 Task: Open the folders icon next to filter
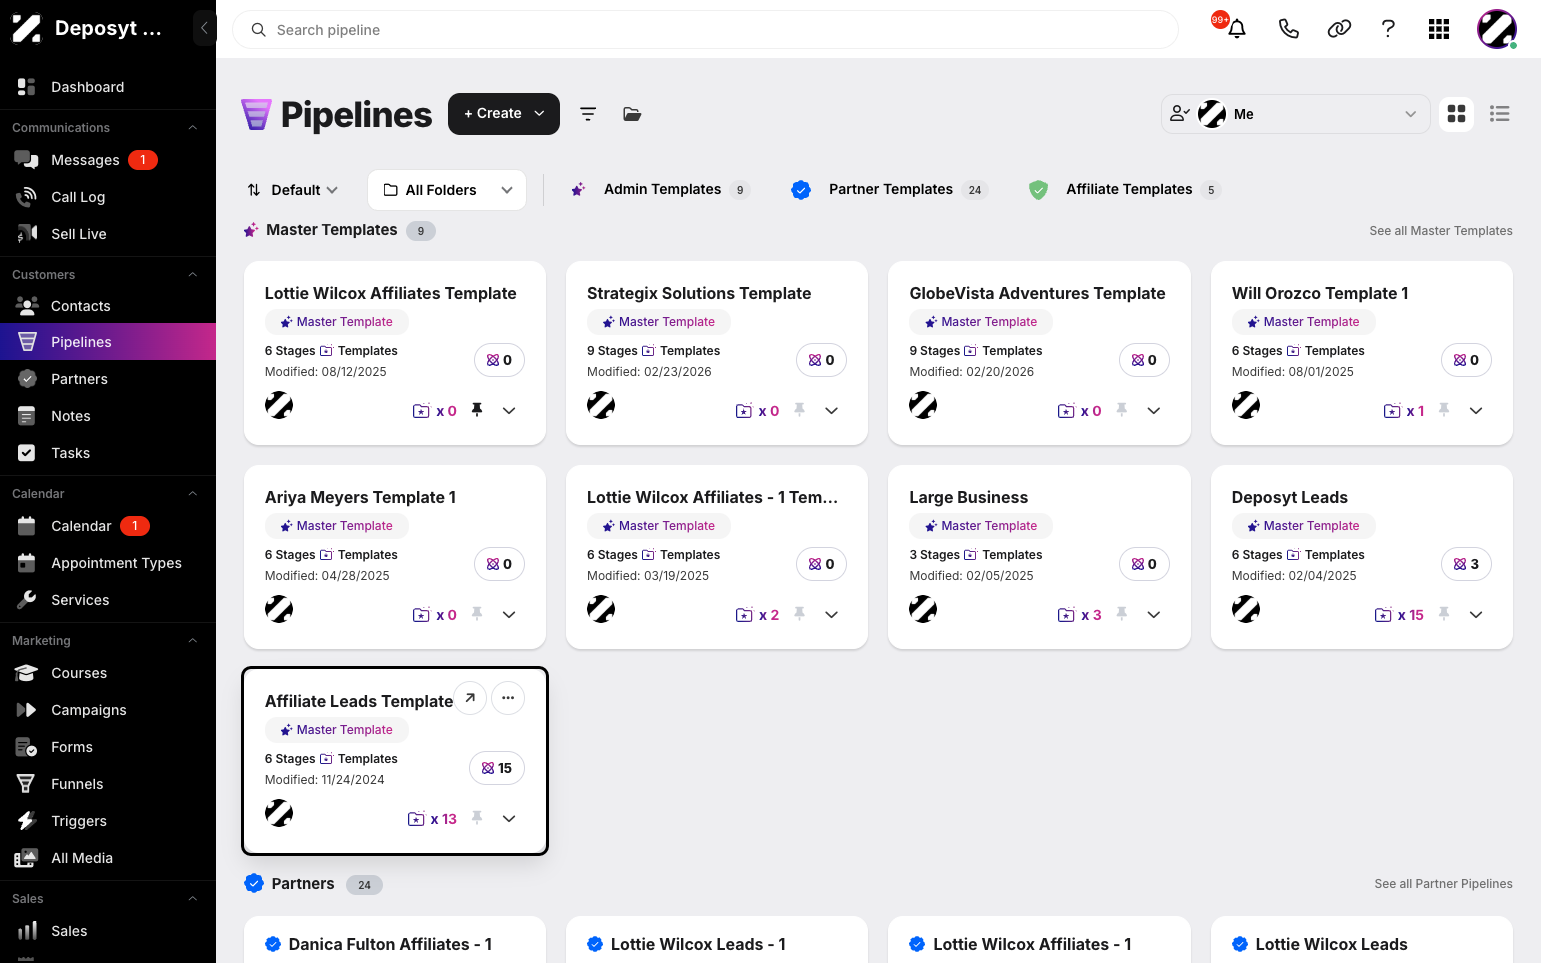632,114
